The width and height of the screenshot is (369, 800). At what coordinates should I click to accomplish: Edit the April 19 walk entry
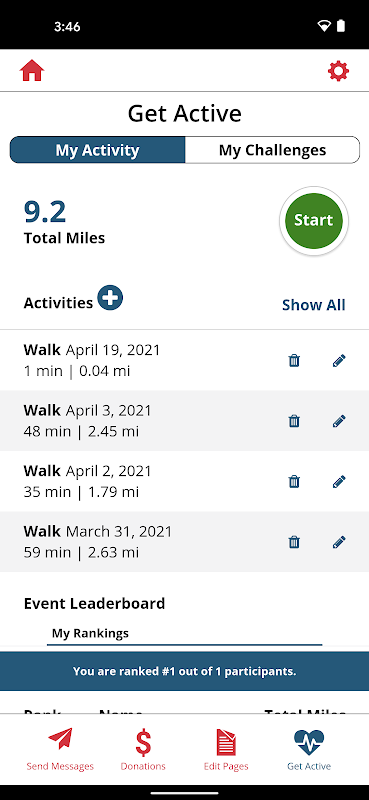(x=339, y=361)
